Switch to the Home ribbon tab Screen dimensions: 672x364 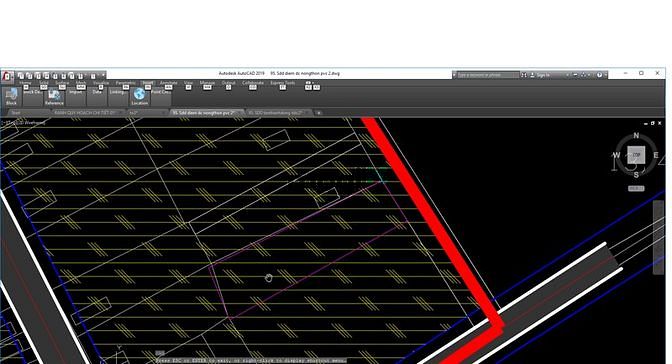coord(25,83)
